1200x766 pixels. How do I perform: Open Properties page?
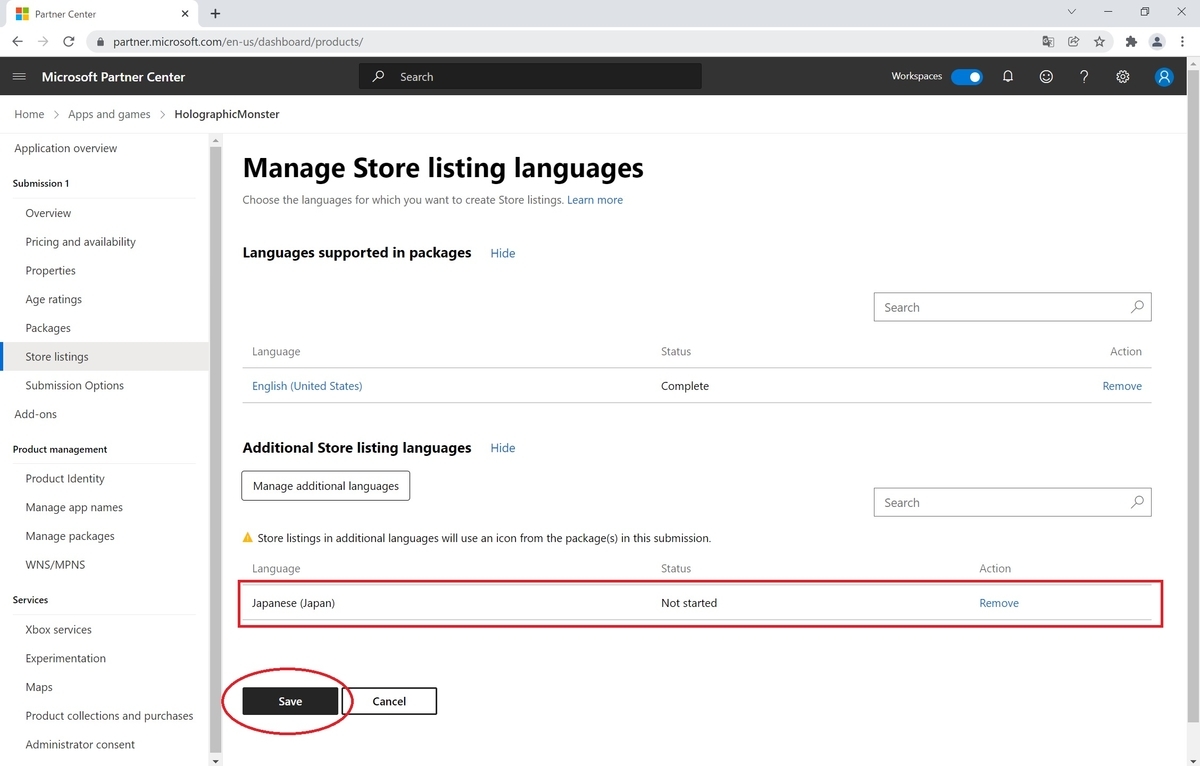pyautogui.click(x=51, y=271)
